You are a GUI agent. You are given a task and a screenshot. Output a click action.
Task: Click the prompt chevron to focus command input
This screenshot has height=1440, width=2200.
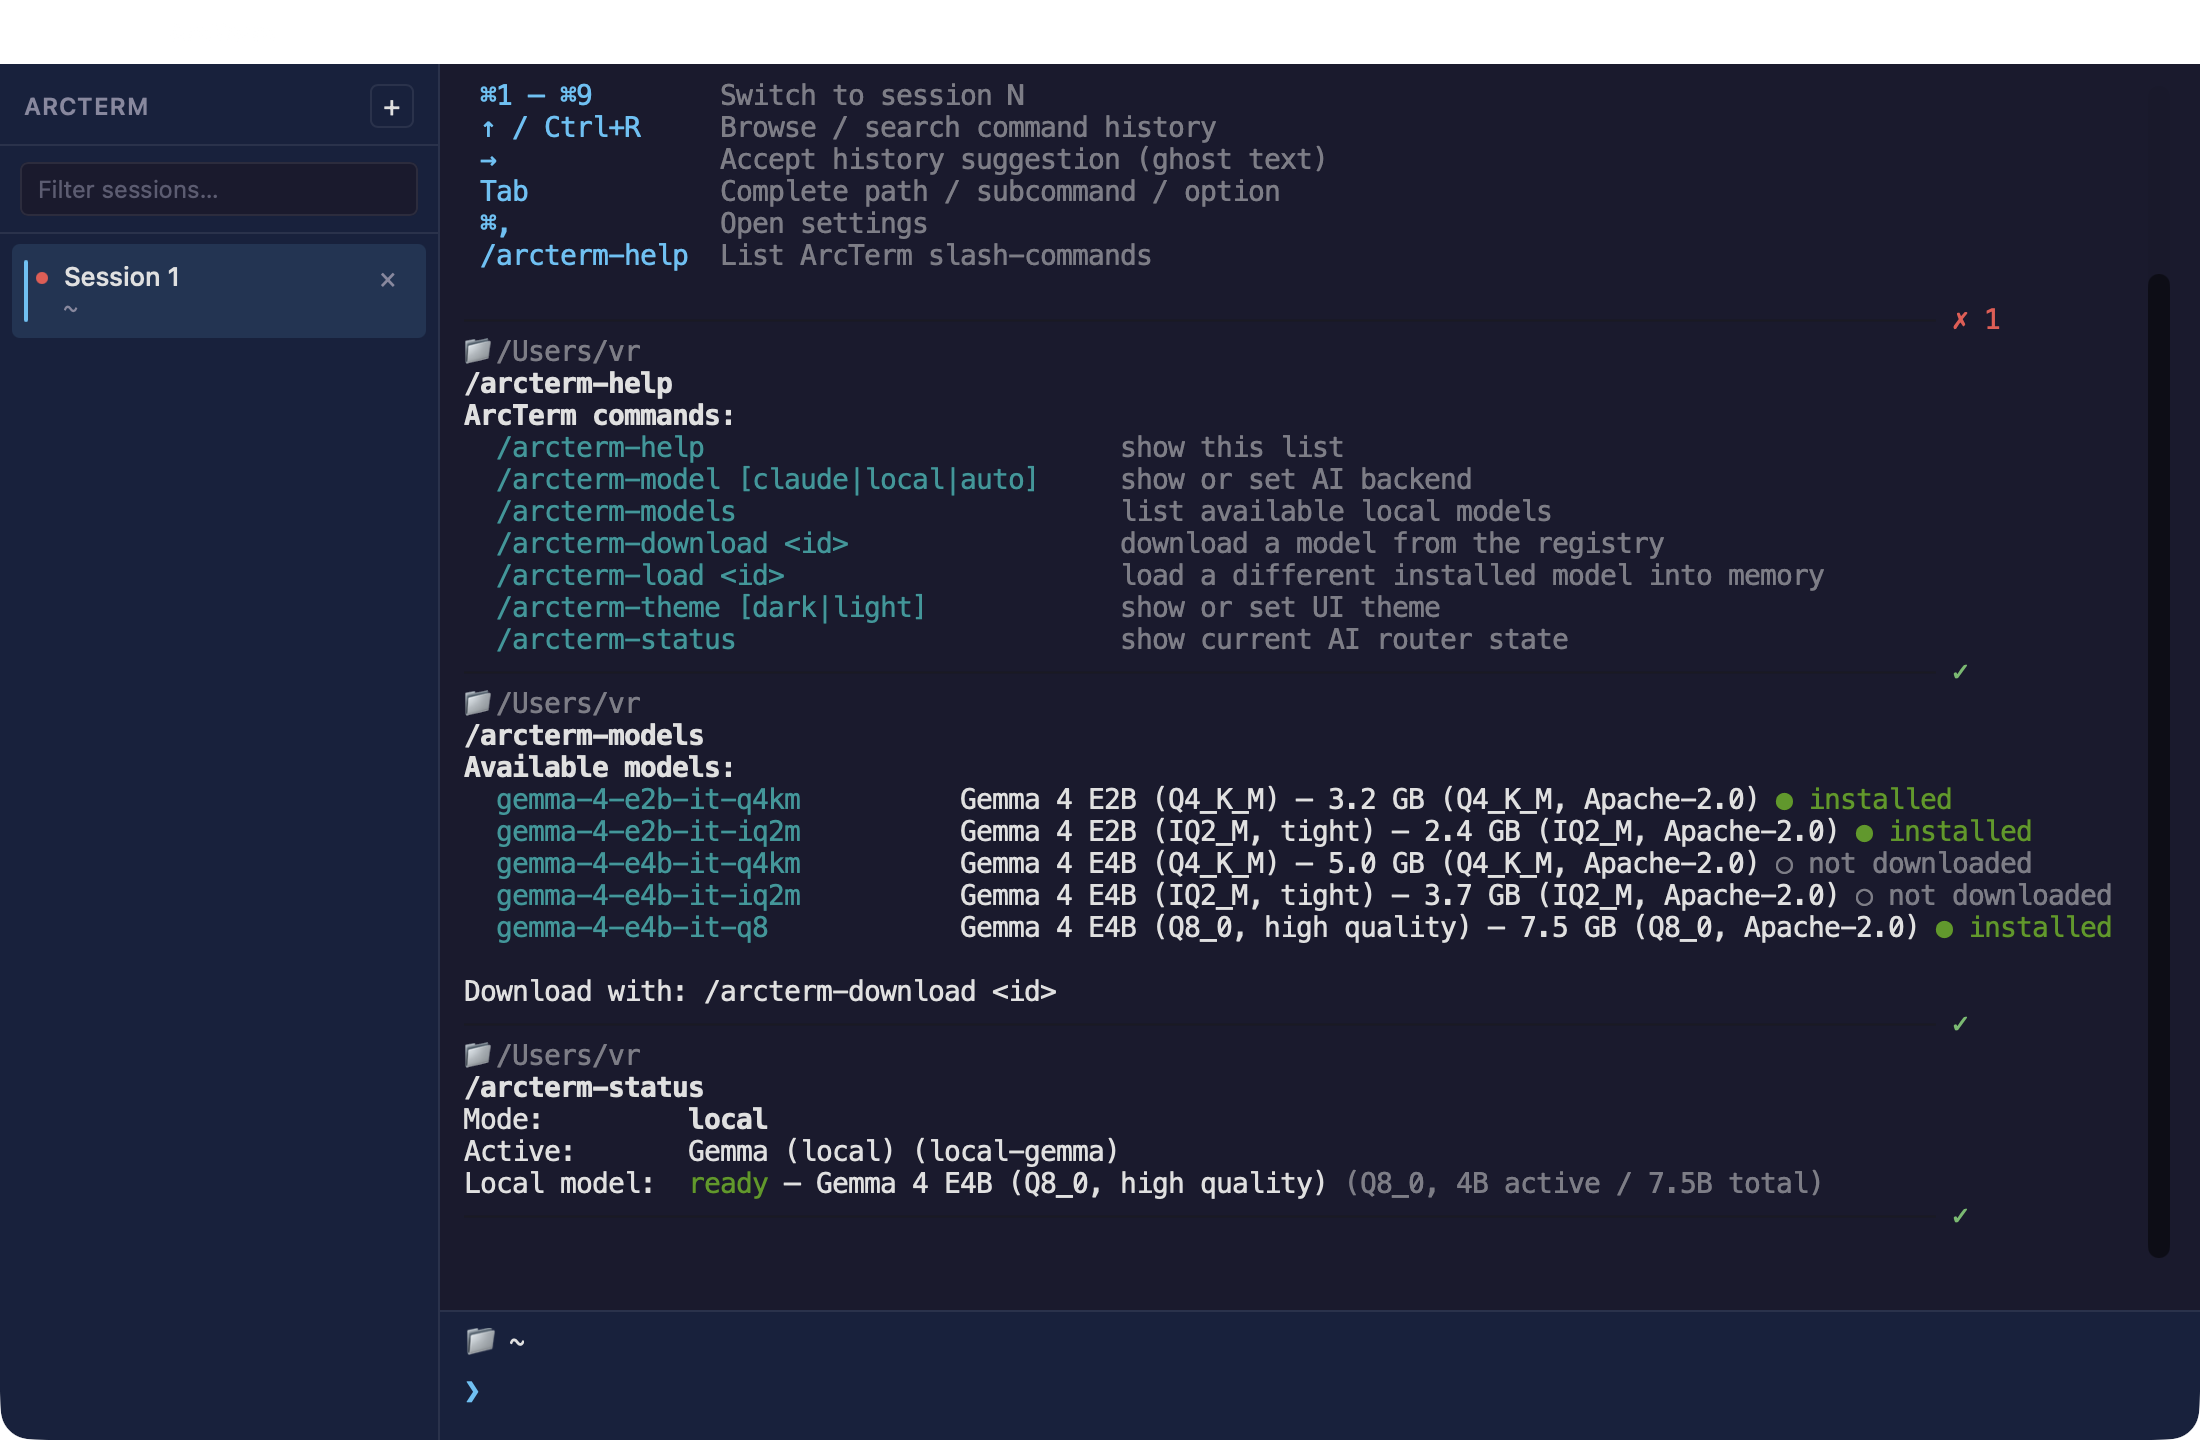coord(472,1391)
